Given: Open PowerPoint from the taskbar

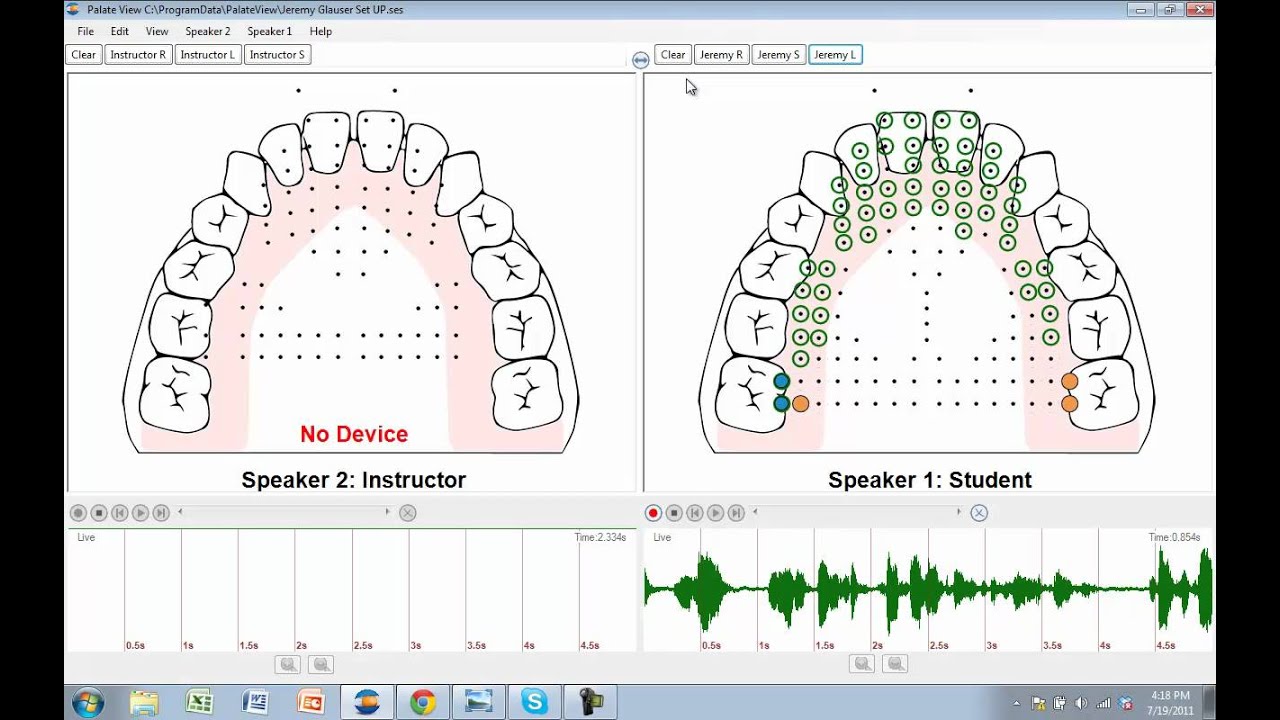Looking at the screenshot, I should [x=310, y=703].
